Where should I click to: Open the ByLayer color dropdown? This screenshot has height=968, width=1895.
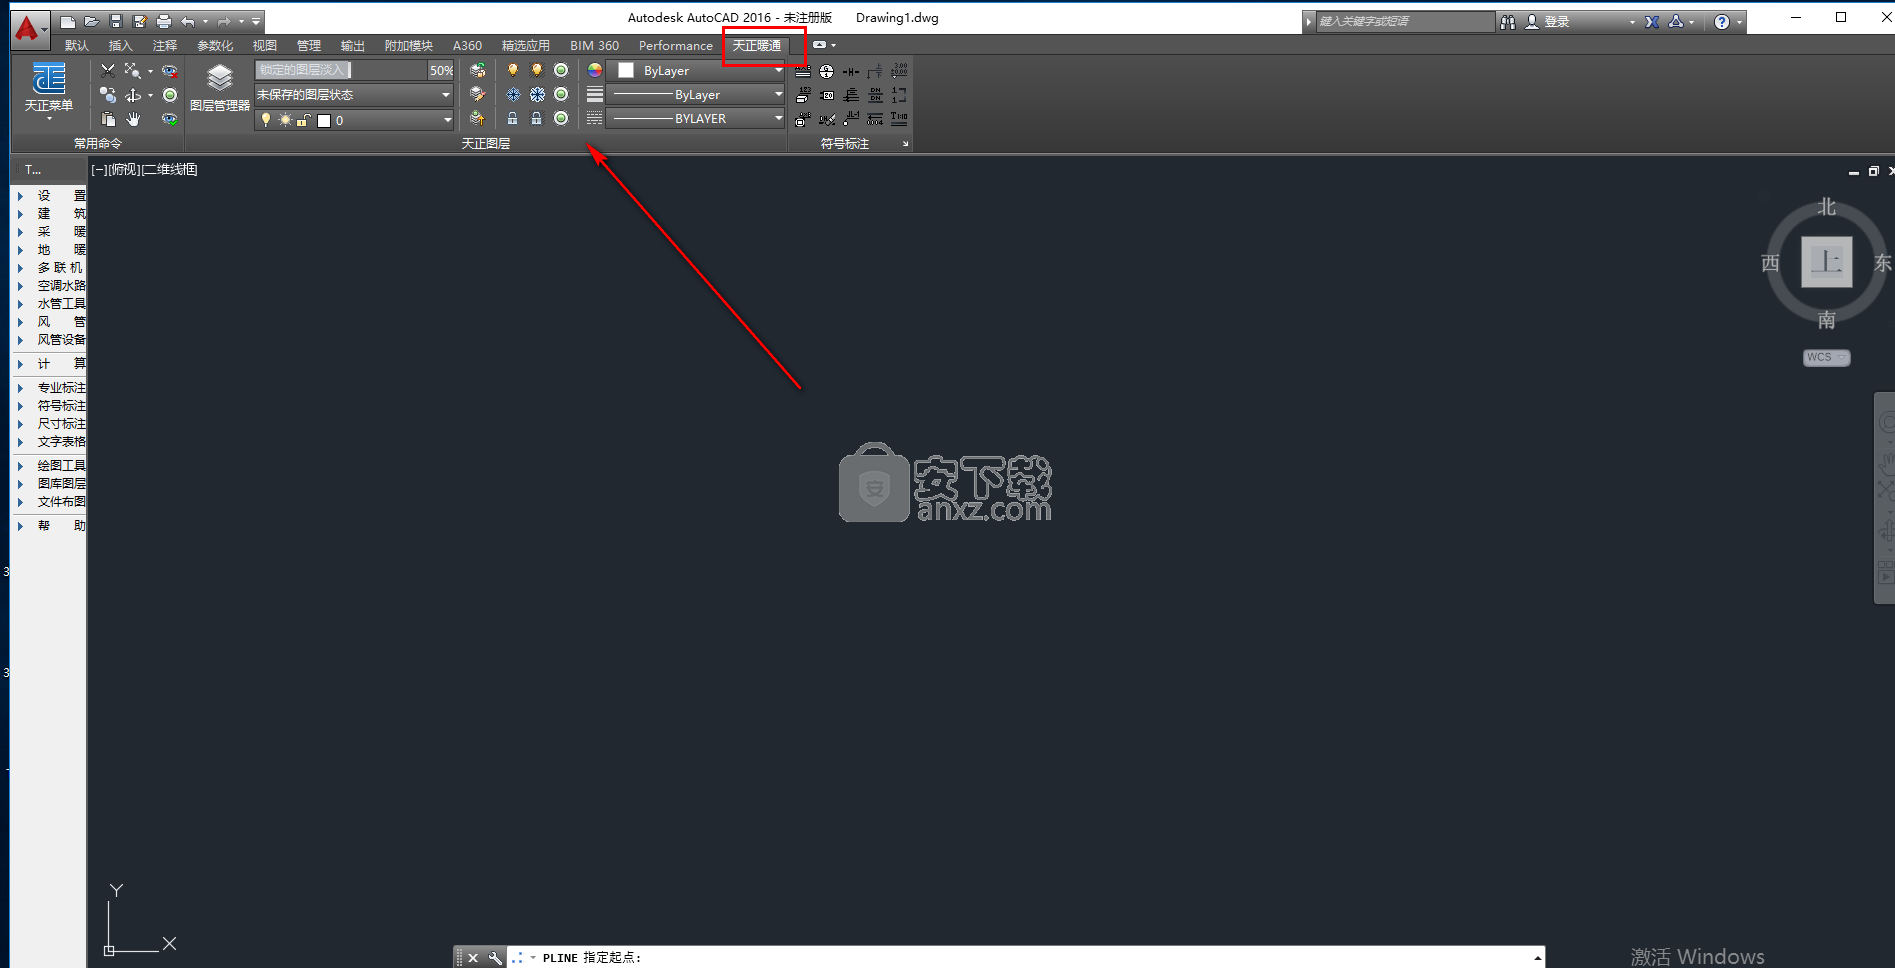coord(697,70)
